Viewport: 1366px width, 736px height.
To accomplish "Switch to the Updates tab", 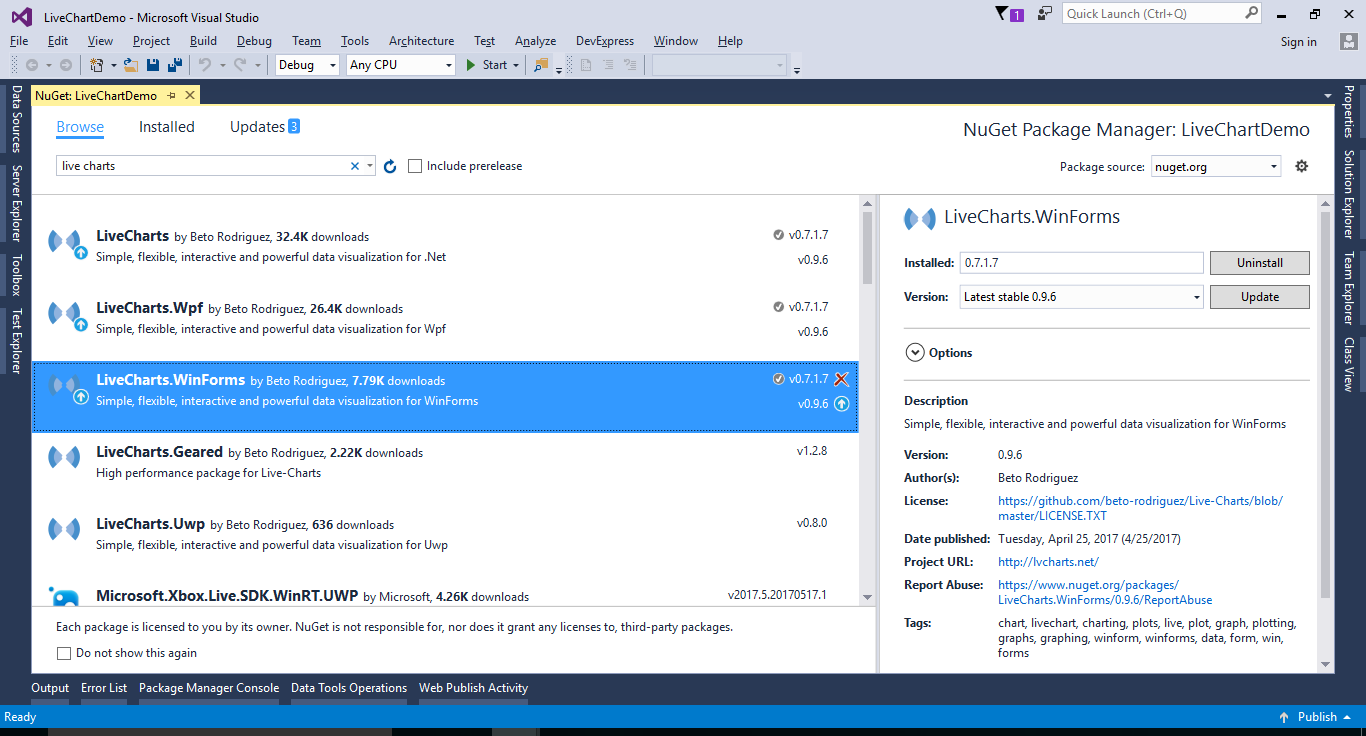I will pyautogui.click(x=265, y=127).
